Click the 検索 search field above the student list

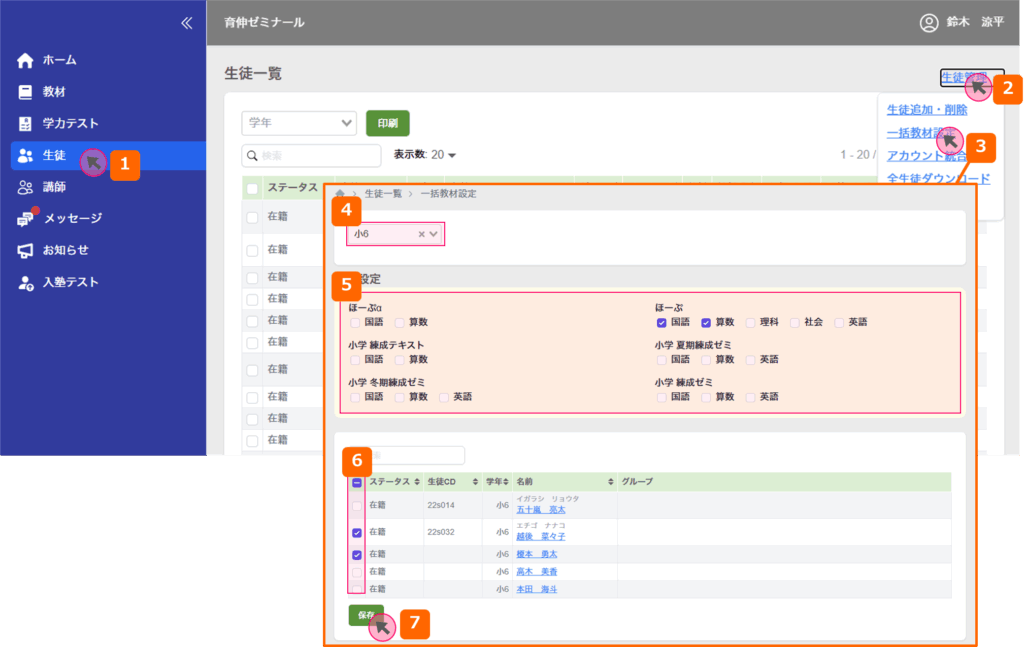click(x=311, y=155)
